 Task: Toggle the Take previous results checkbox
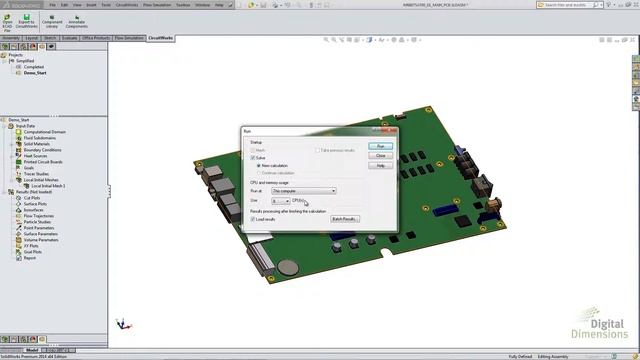point(317,150)
